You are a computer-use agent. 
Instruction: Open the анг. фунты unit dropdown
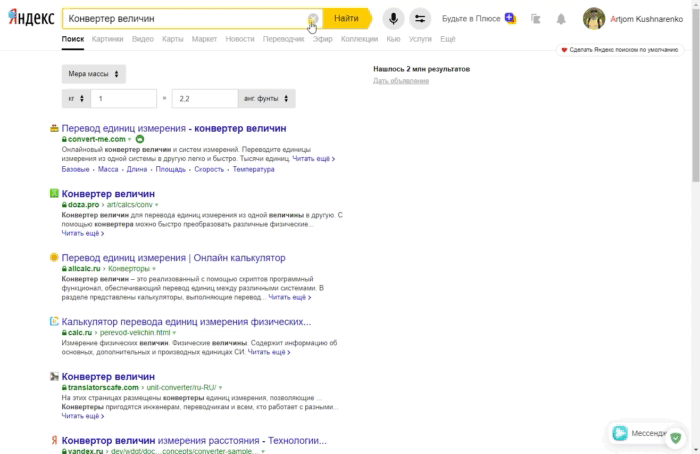[267, 99]
